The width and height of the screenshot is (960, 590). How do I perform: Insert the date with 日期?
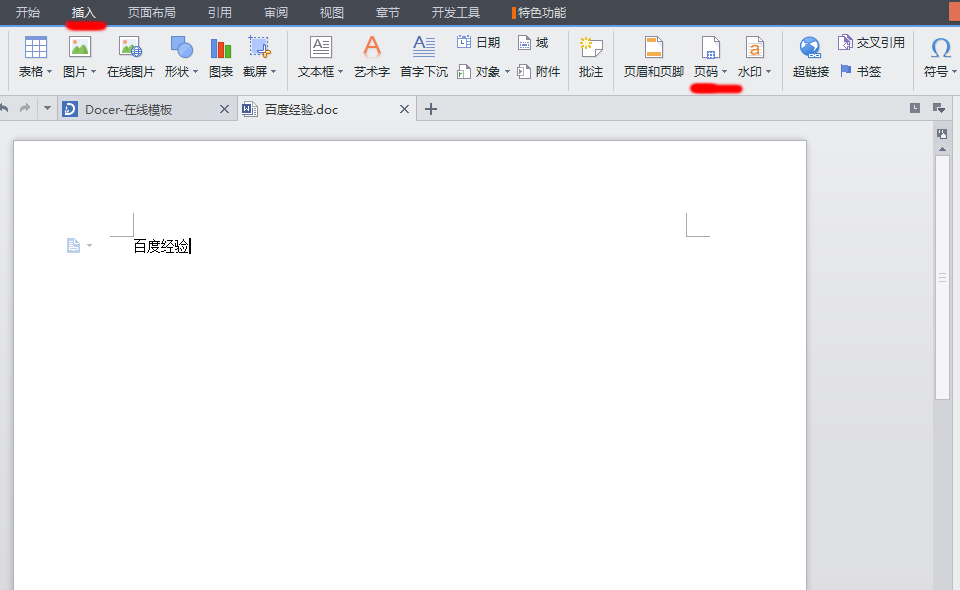478,42
